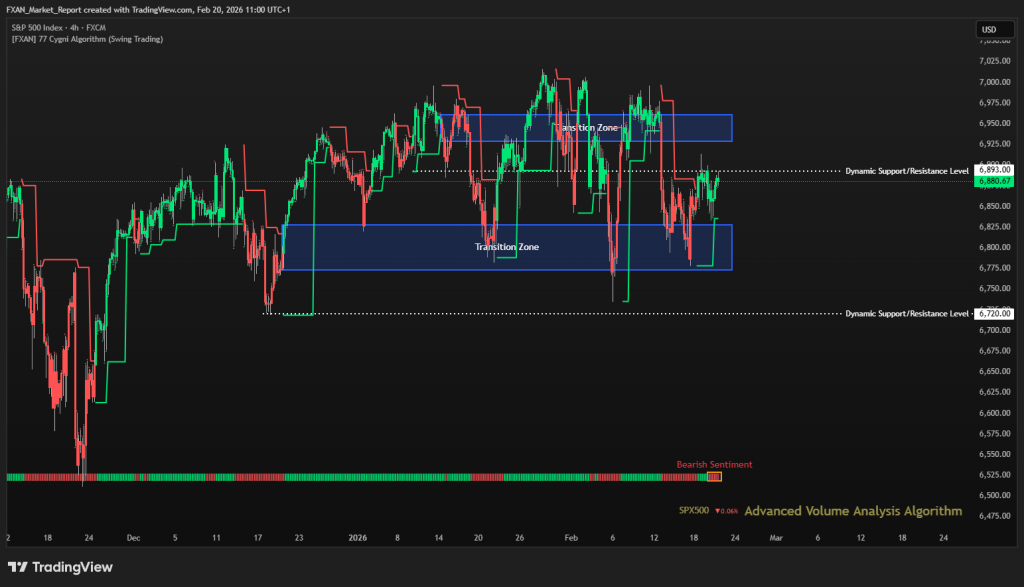
Task: Click the orange-outlined sentiment bar marker
Action: click(714, 477)
